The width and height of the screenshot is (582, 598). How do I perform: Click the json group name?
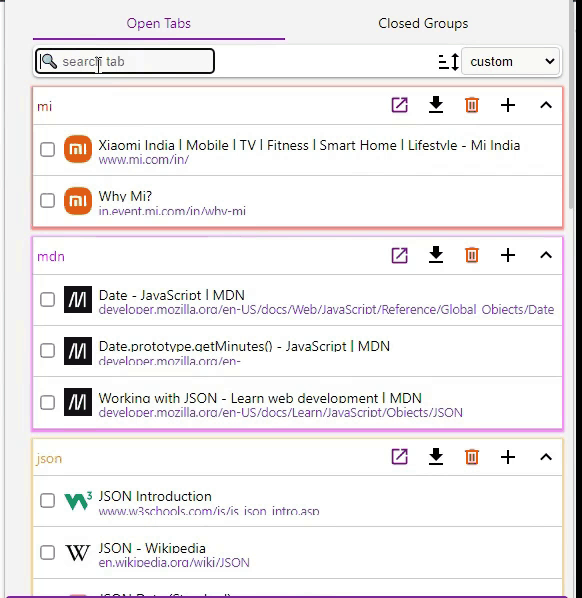49,459
